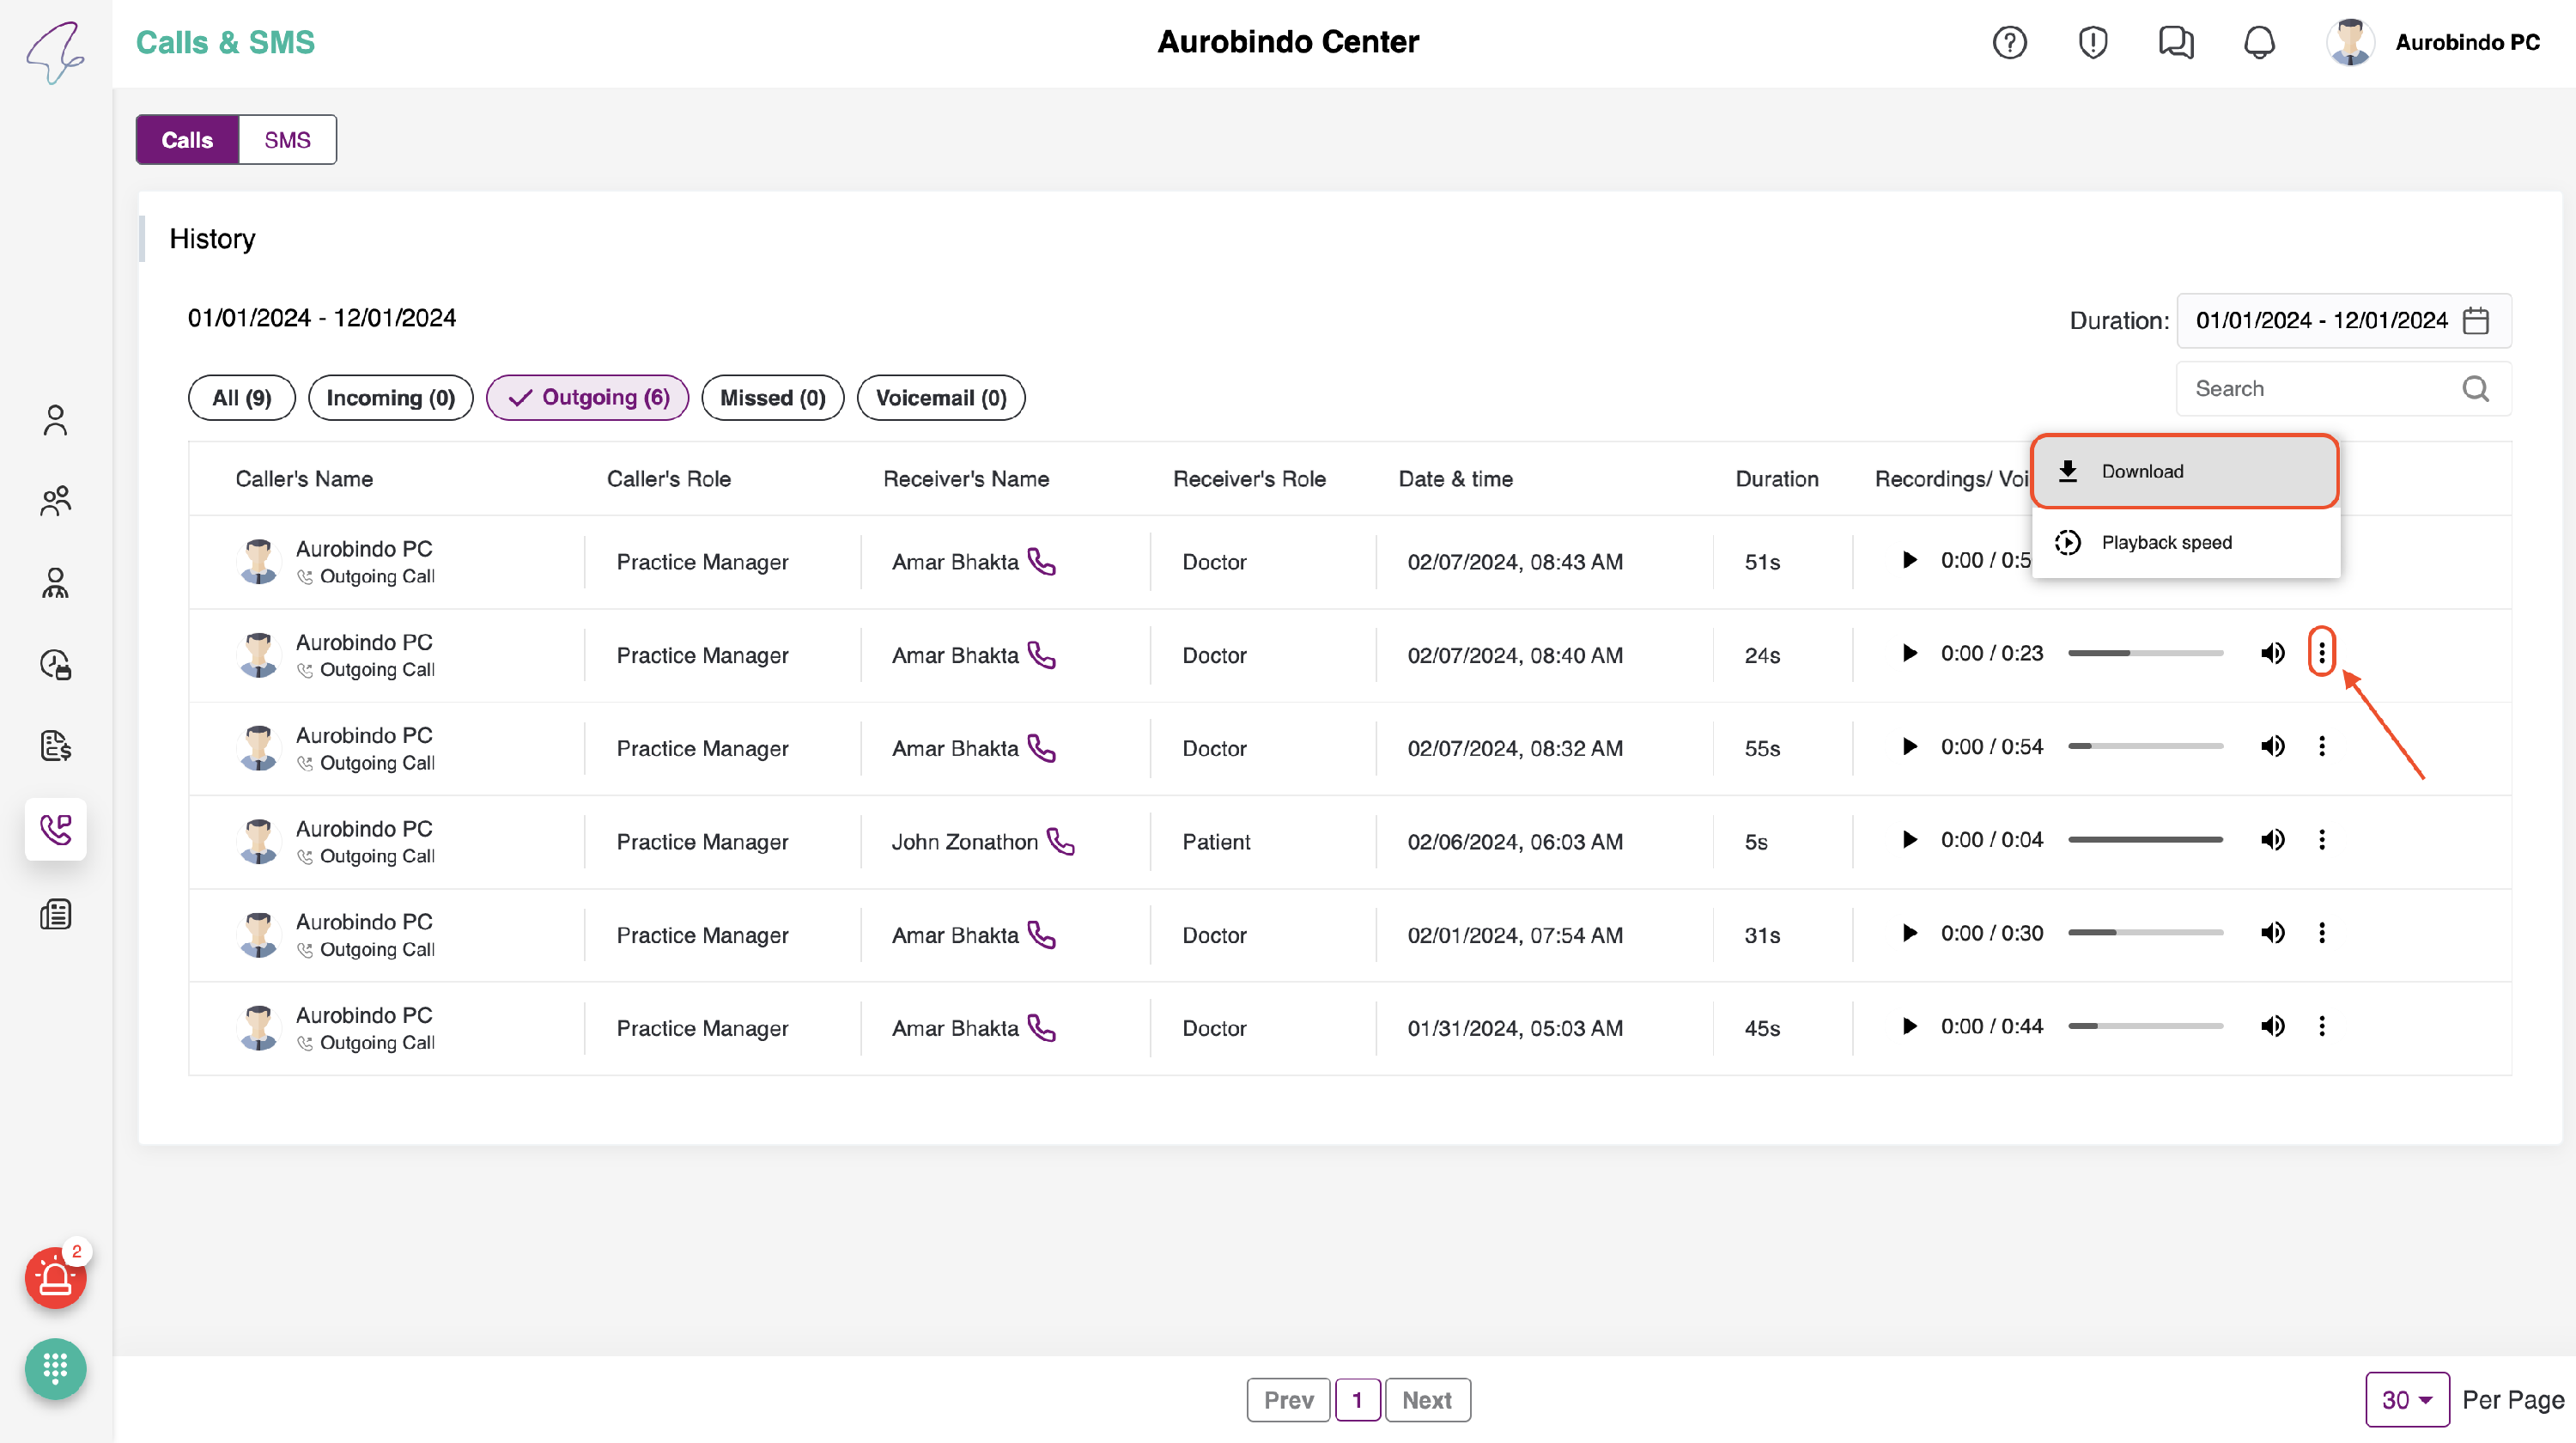
Task: Click the Calls & SMS sidebar icon
Action: click(55, 828)
